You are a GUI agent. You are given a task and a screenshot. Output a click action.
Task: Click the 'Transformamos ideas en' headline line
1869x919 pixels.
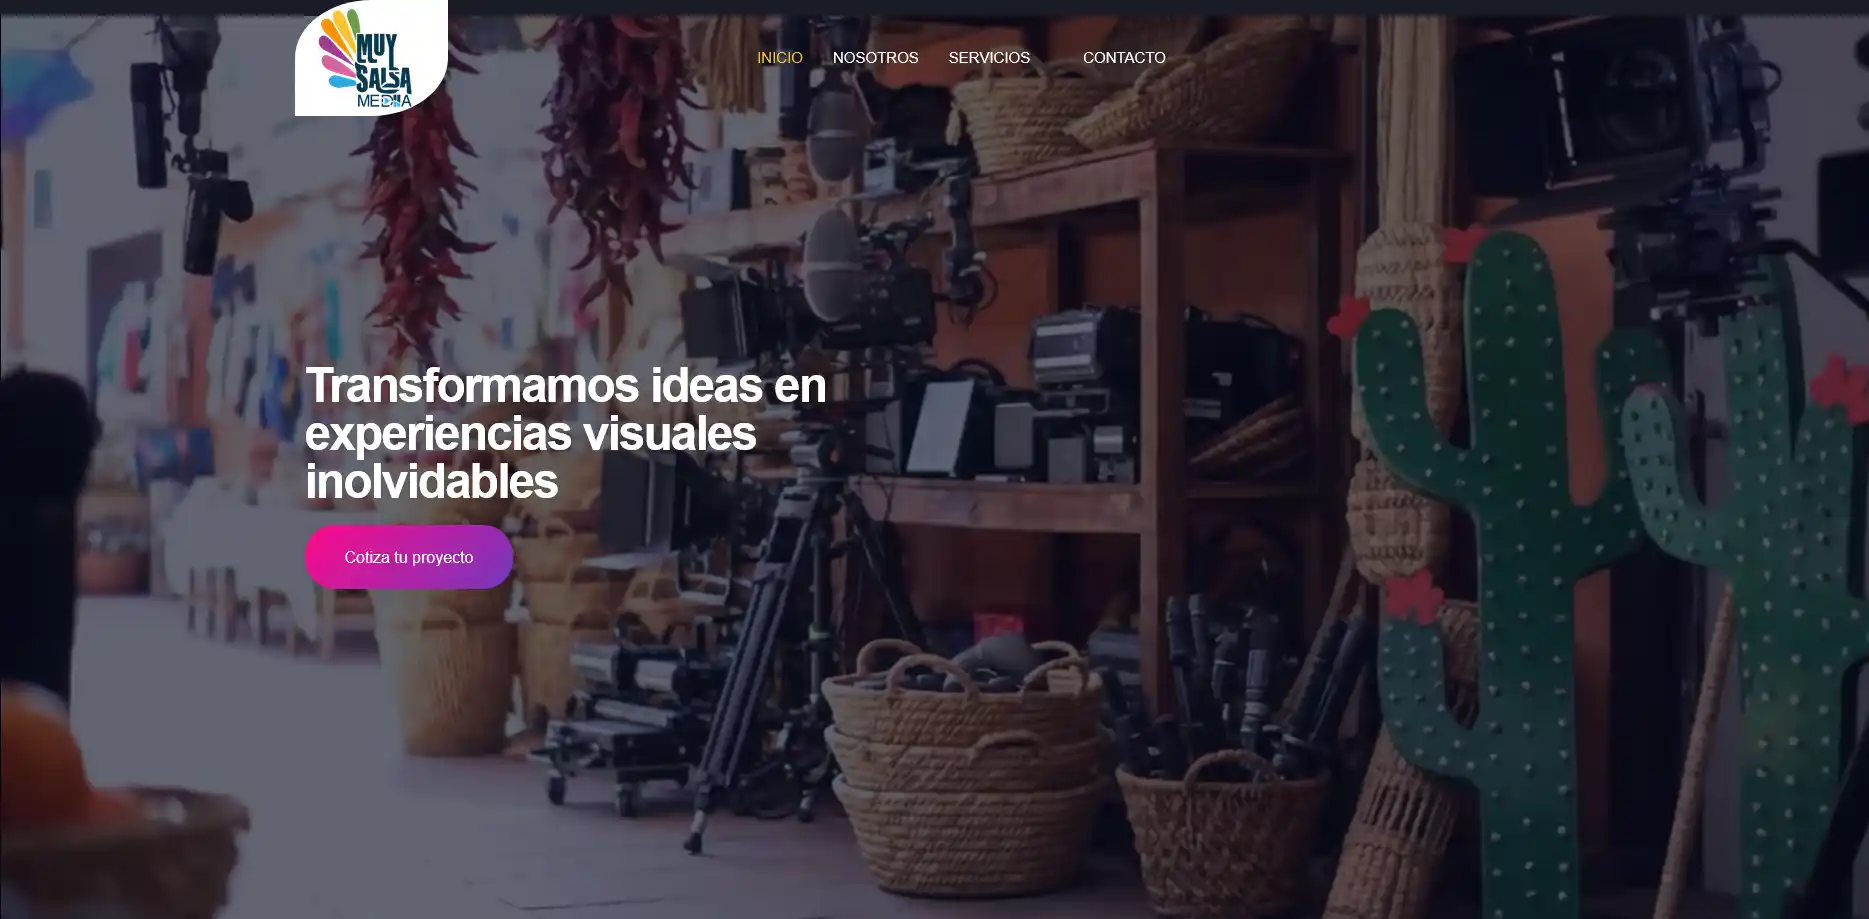coord(565,386)
